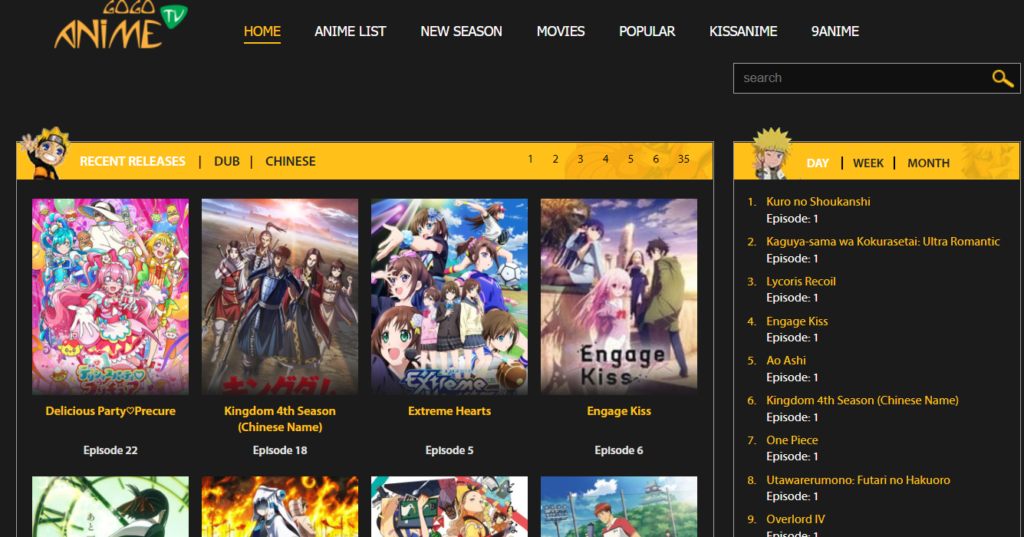
Task: Open Kuro no Shoukanshi in ranking list
Action: point(818,202)
